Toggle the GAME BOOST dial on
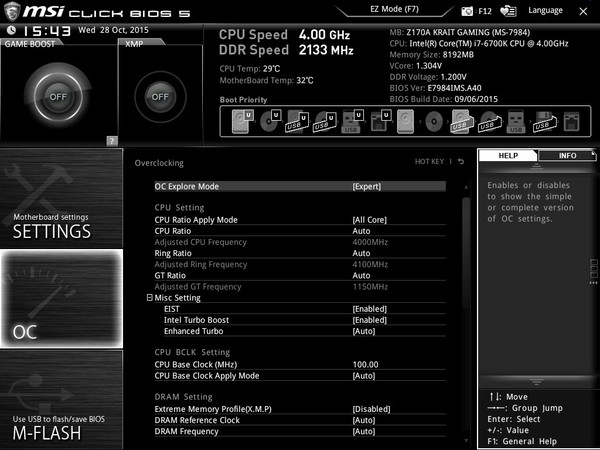 coord(58,96)
